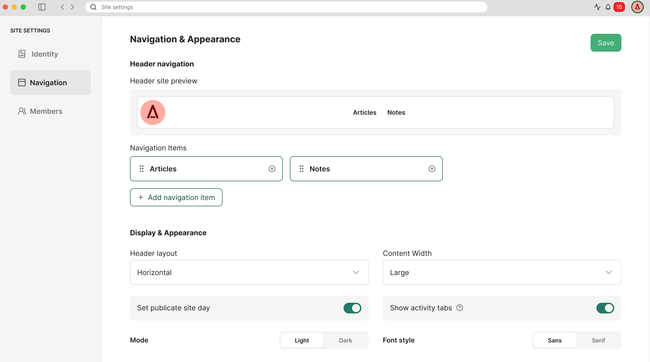Click Add navigation item button
This screenshot has width=650, height=362.
click(176, 197)
